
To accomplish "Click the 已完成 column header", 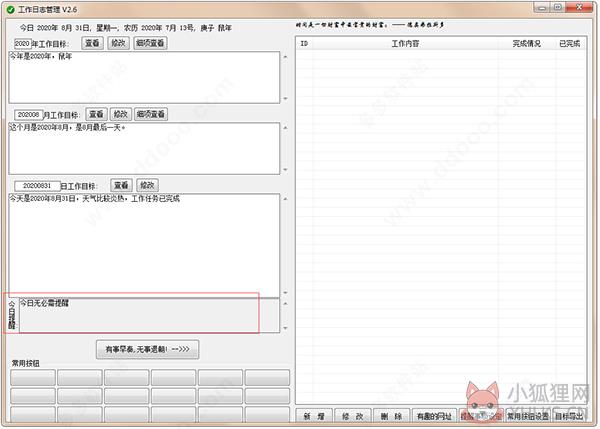I will coord(569,44).
